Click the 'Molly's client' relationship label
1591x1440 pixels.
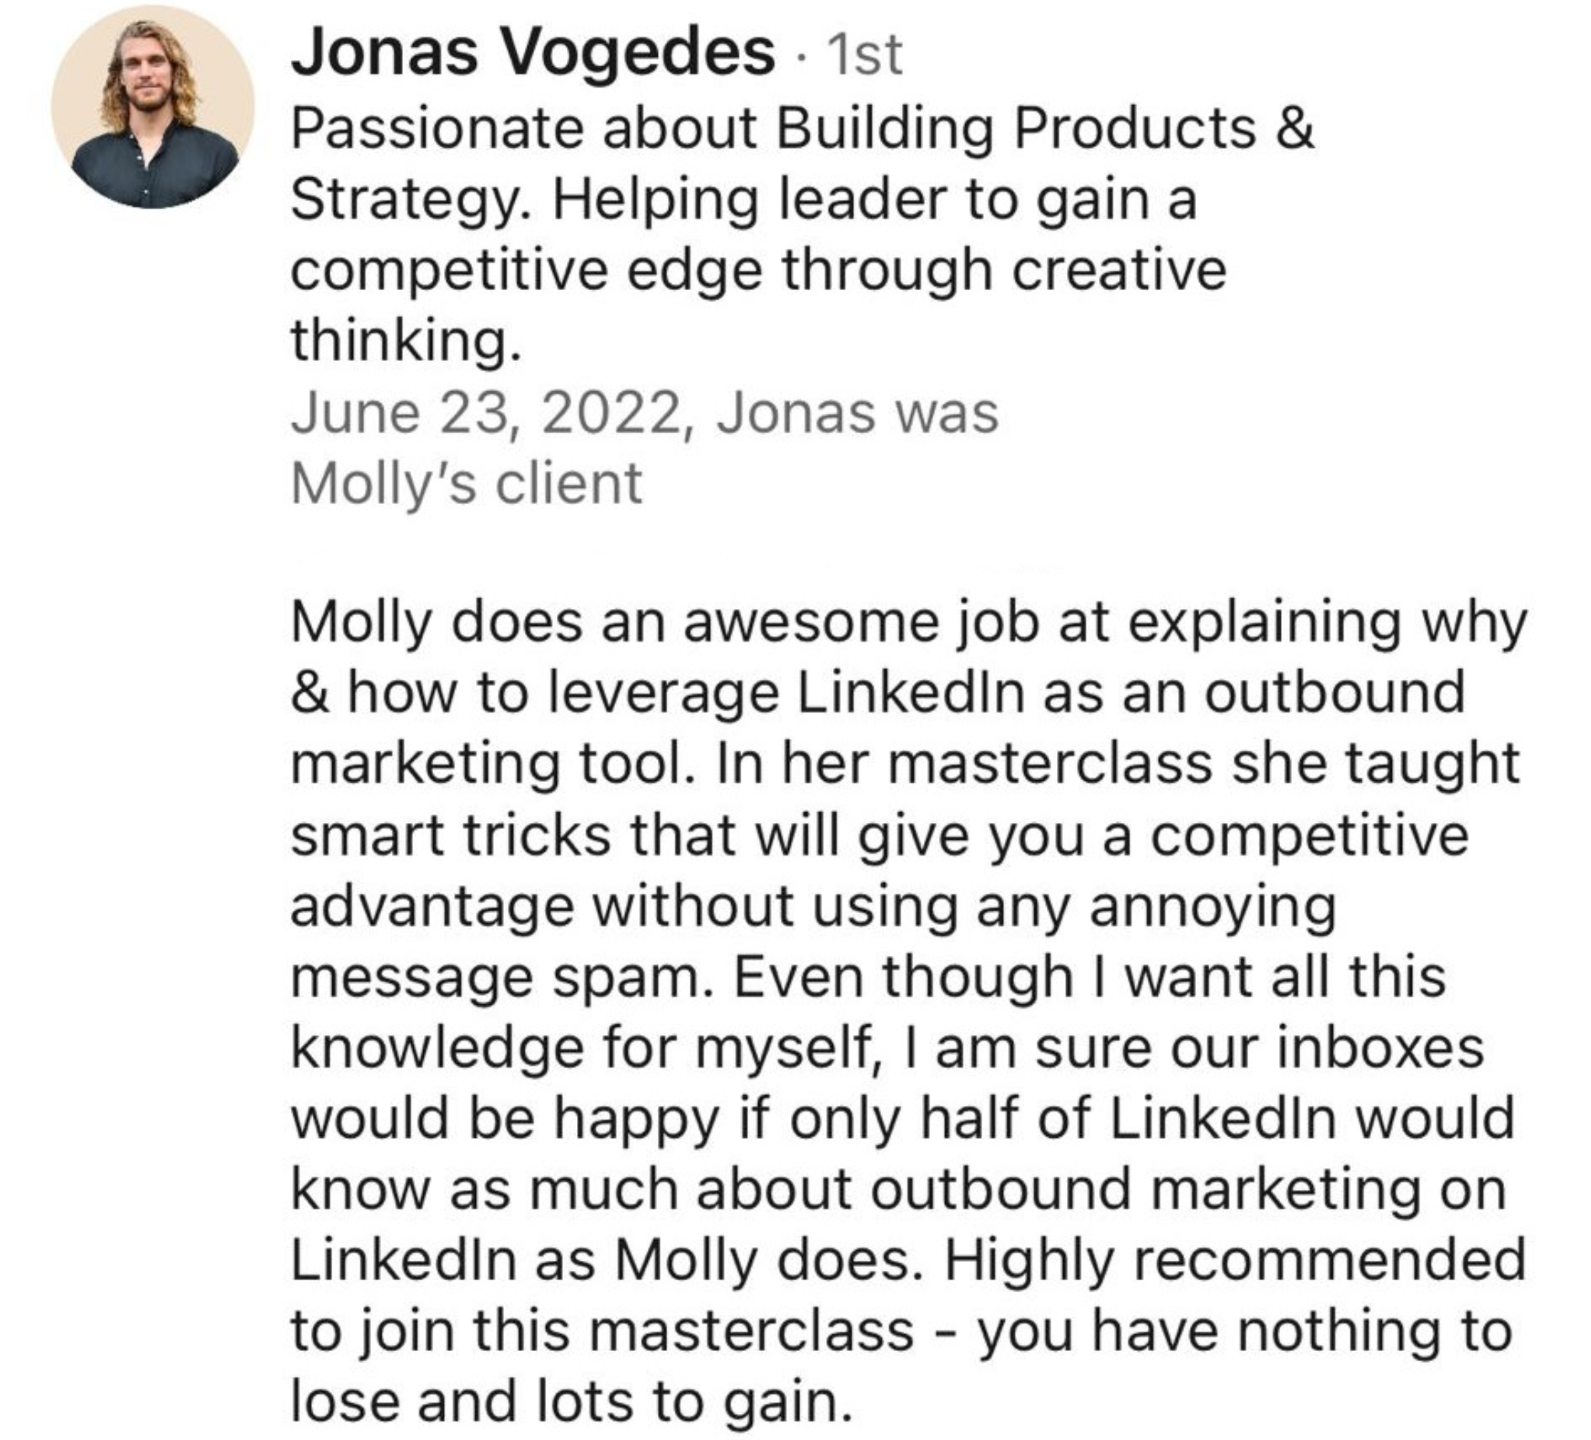pyautogui.click(x=466, y=484)
